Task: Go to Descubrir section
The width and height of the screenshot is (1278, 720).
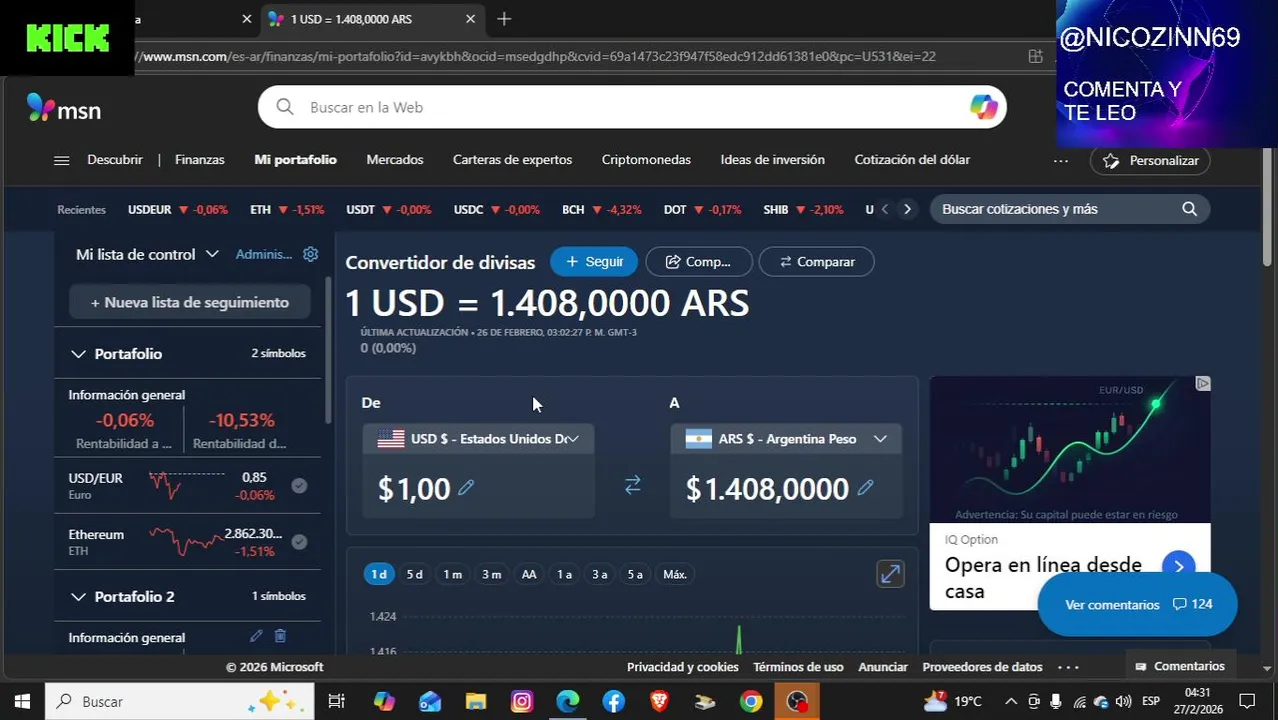Action: coord(115,160)
